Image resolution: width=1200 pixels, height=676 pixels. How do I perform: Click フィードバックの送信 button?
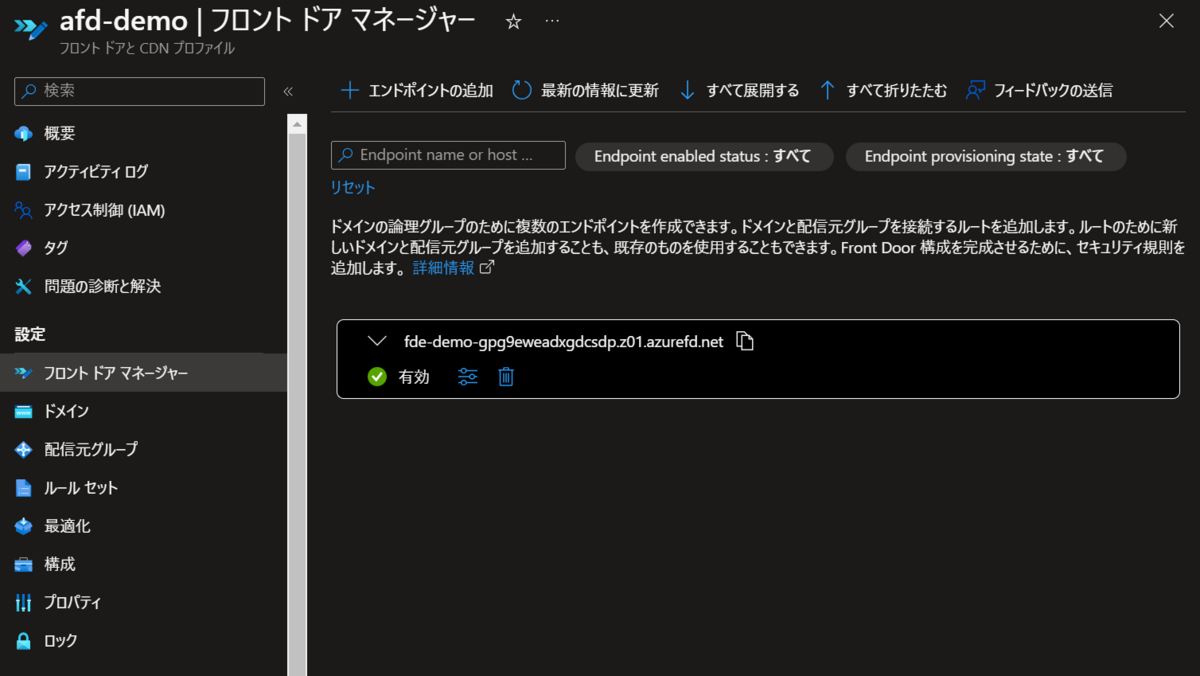coord(1039,91)
